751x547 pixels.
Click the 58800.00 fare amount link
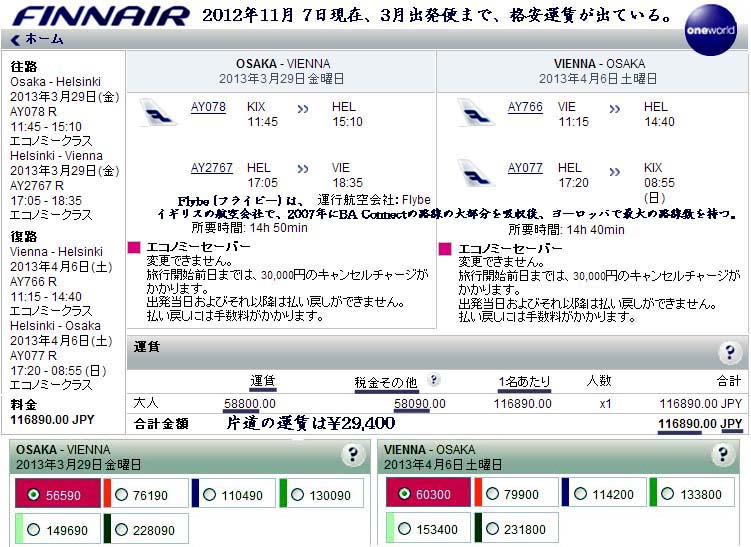point(250,404)
